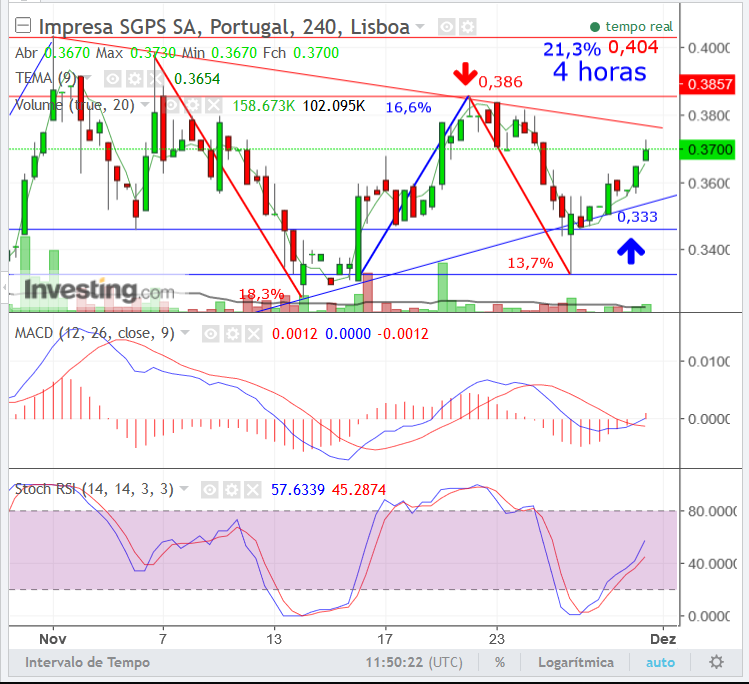
Task: Click the 23 date on time axis
Action: coord(497,639)
